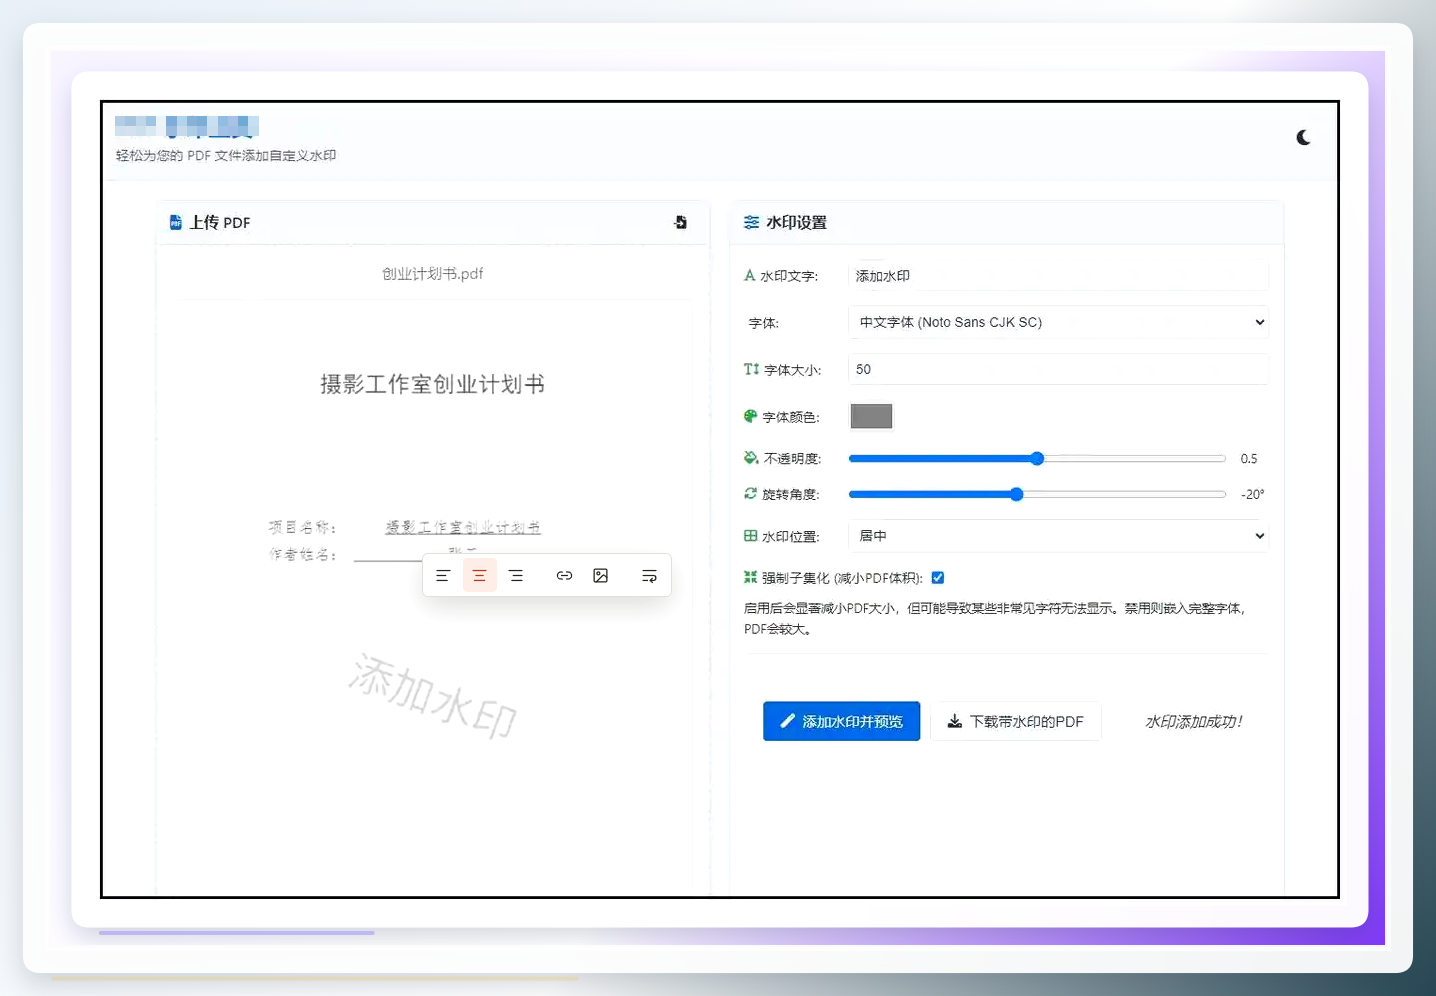This screenshot has width=1436, height=996.
Task: Click the PDF file icon beside 上传 PDF
Action: point(176,222)
